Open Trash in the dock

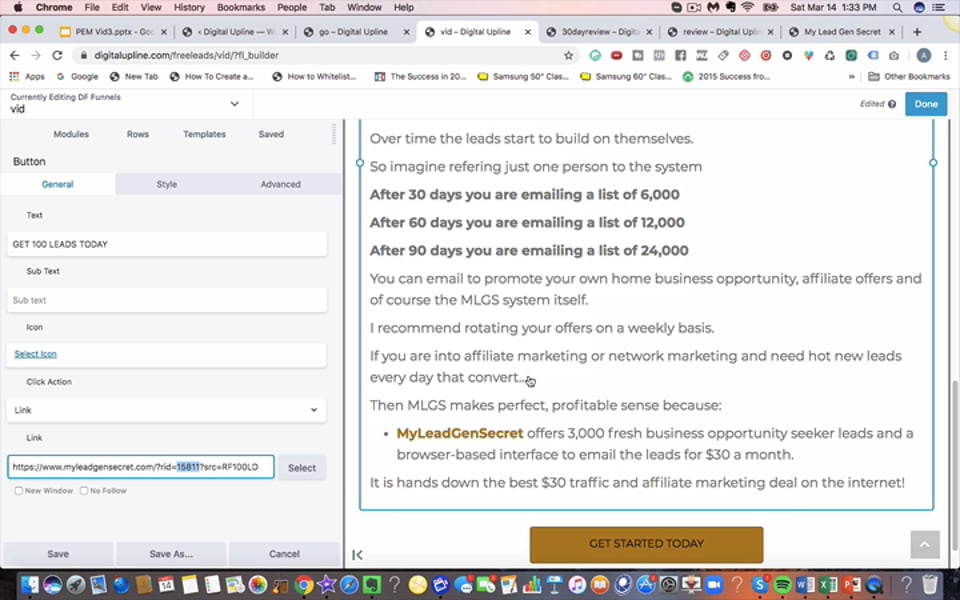(929, 585)
